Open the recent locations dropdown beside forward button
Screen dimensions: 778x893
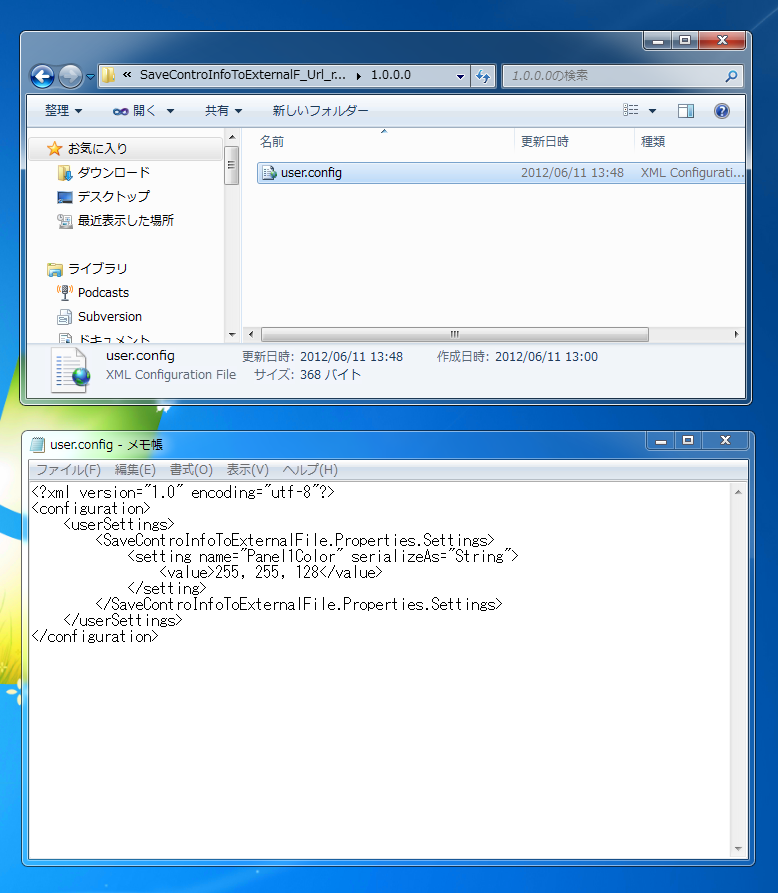coord(90,76)
